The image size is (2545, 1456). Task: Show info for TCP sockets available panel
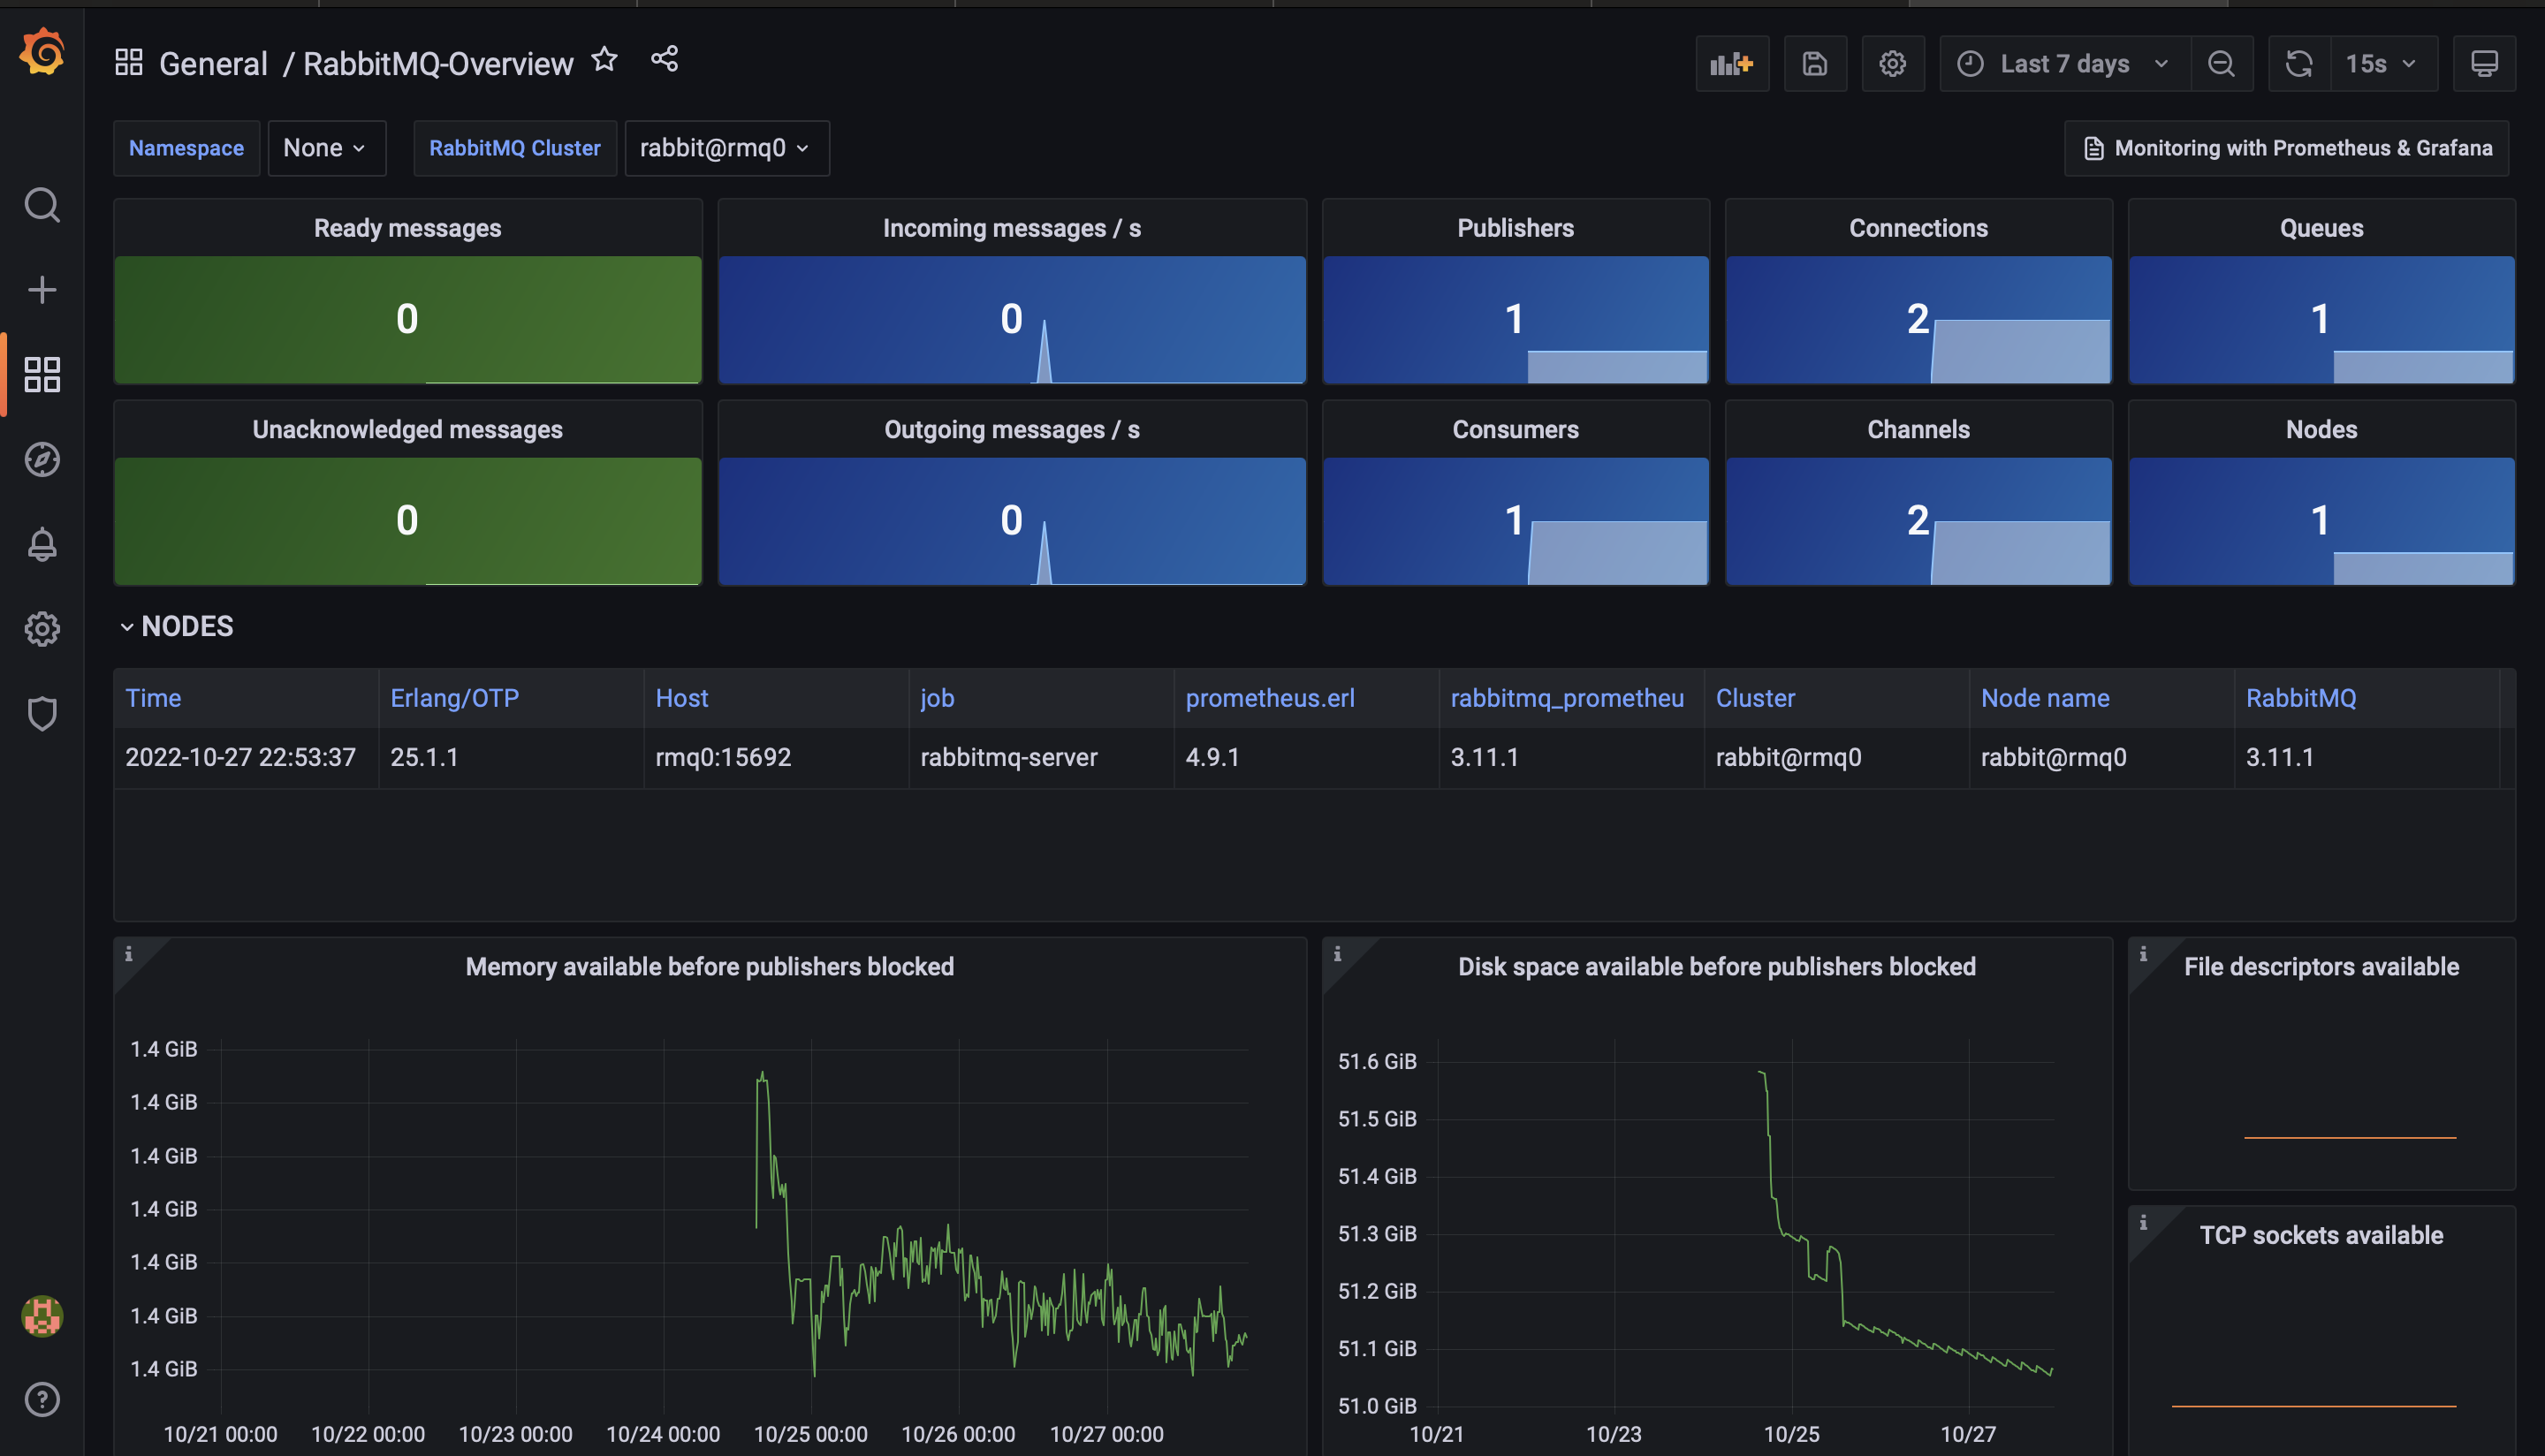tap(2143, 1223)
